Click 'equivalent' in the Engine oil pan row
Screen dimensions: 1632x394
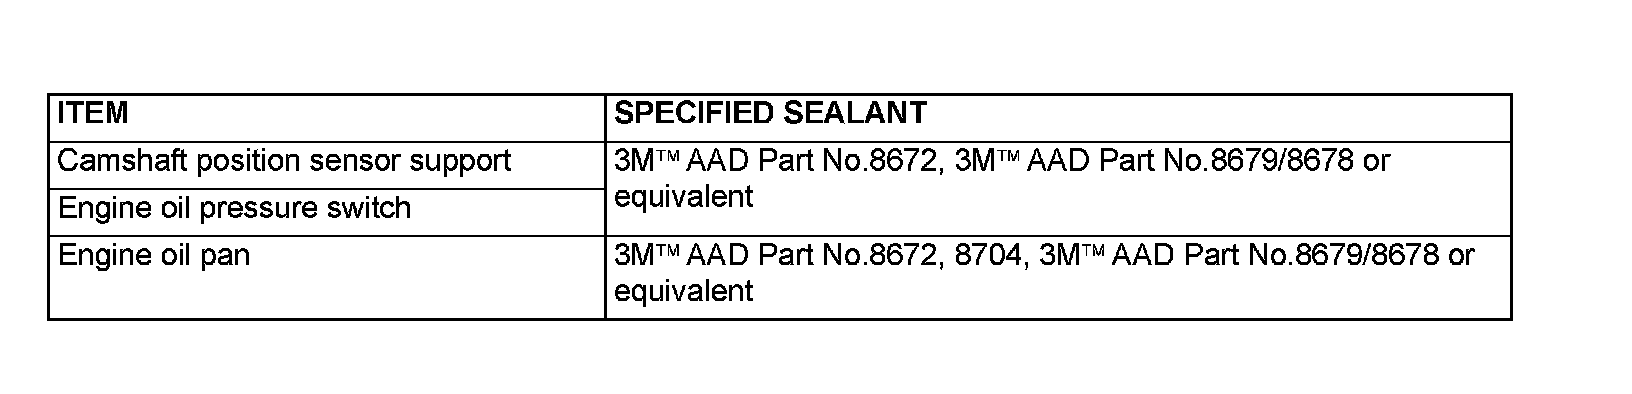683,293
